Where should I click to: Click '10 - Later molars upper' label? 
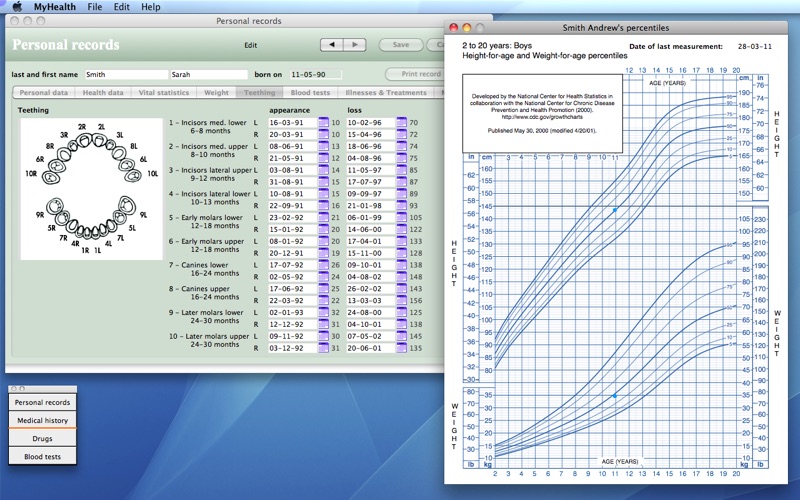pyautogui.click(x=209, y=336)
